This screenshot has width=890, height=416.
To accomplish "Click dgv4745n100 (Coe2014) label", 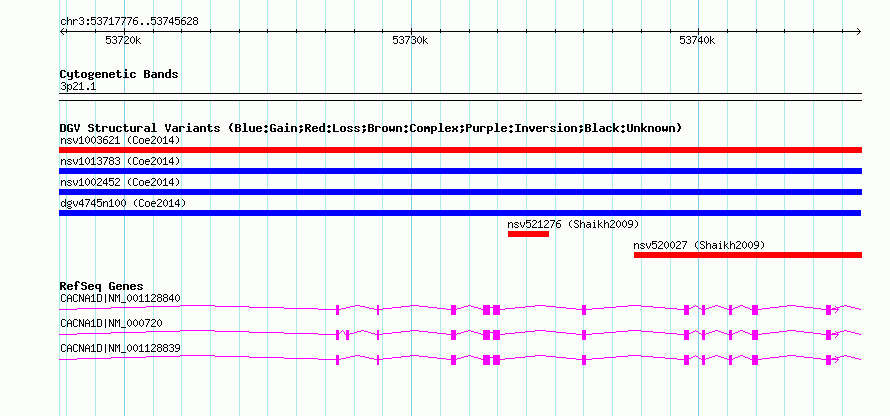I will coord(123,203).
